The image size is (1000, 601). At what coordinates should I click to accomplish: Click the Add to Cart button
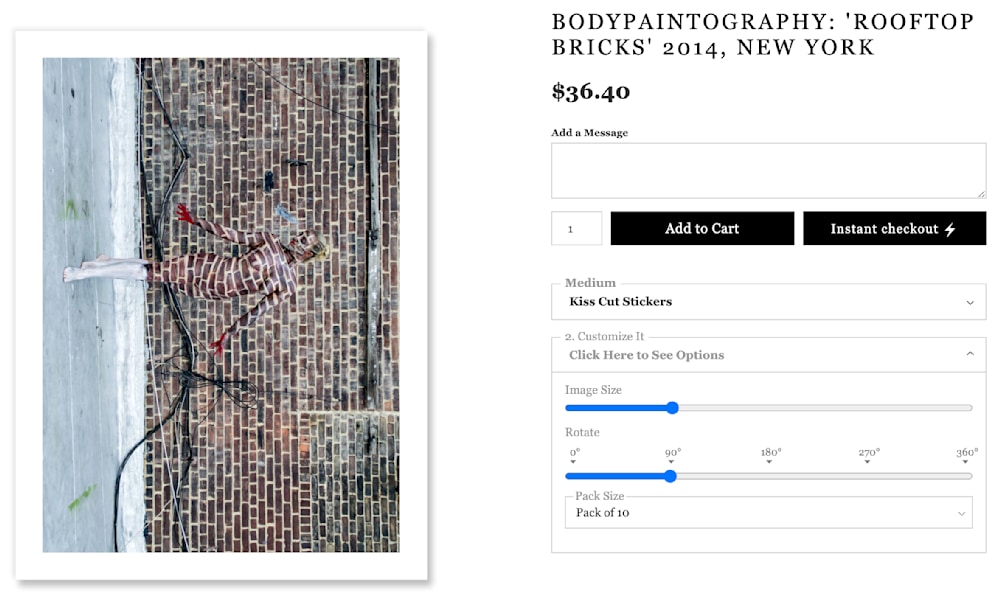point(702,228)
